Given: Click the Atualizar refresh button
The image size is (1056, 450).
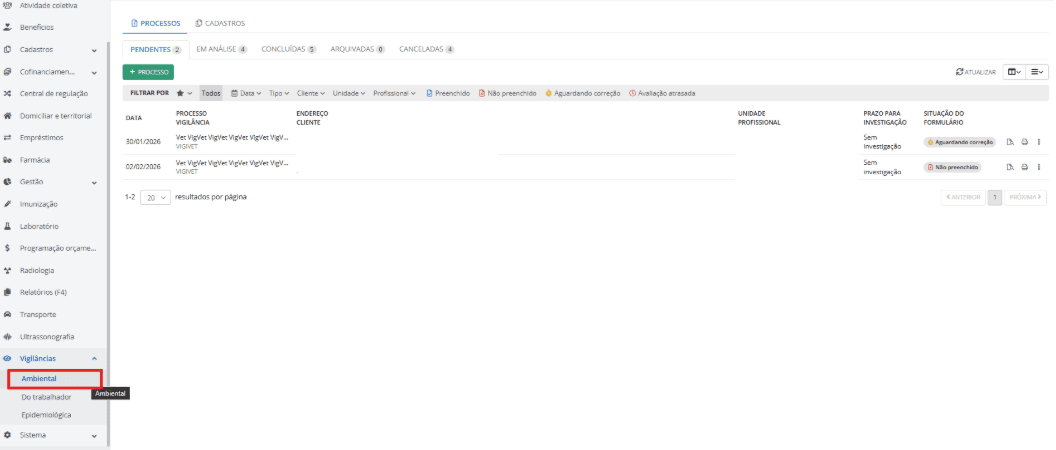Looking at the screenshot, I should click(x=976, y=72).
